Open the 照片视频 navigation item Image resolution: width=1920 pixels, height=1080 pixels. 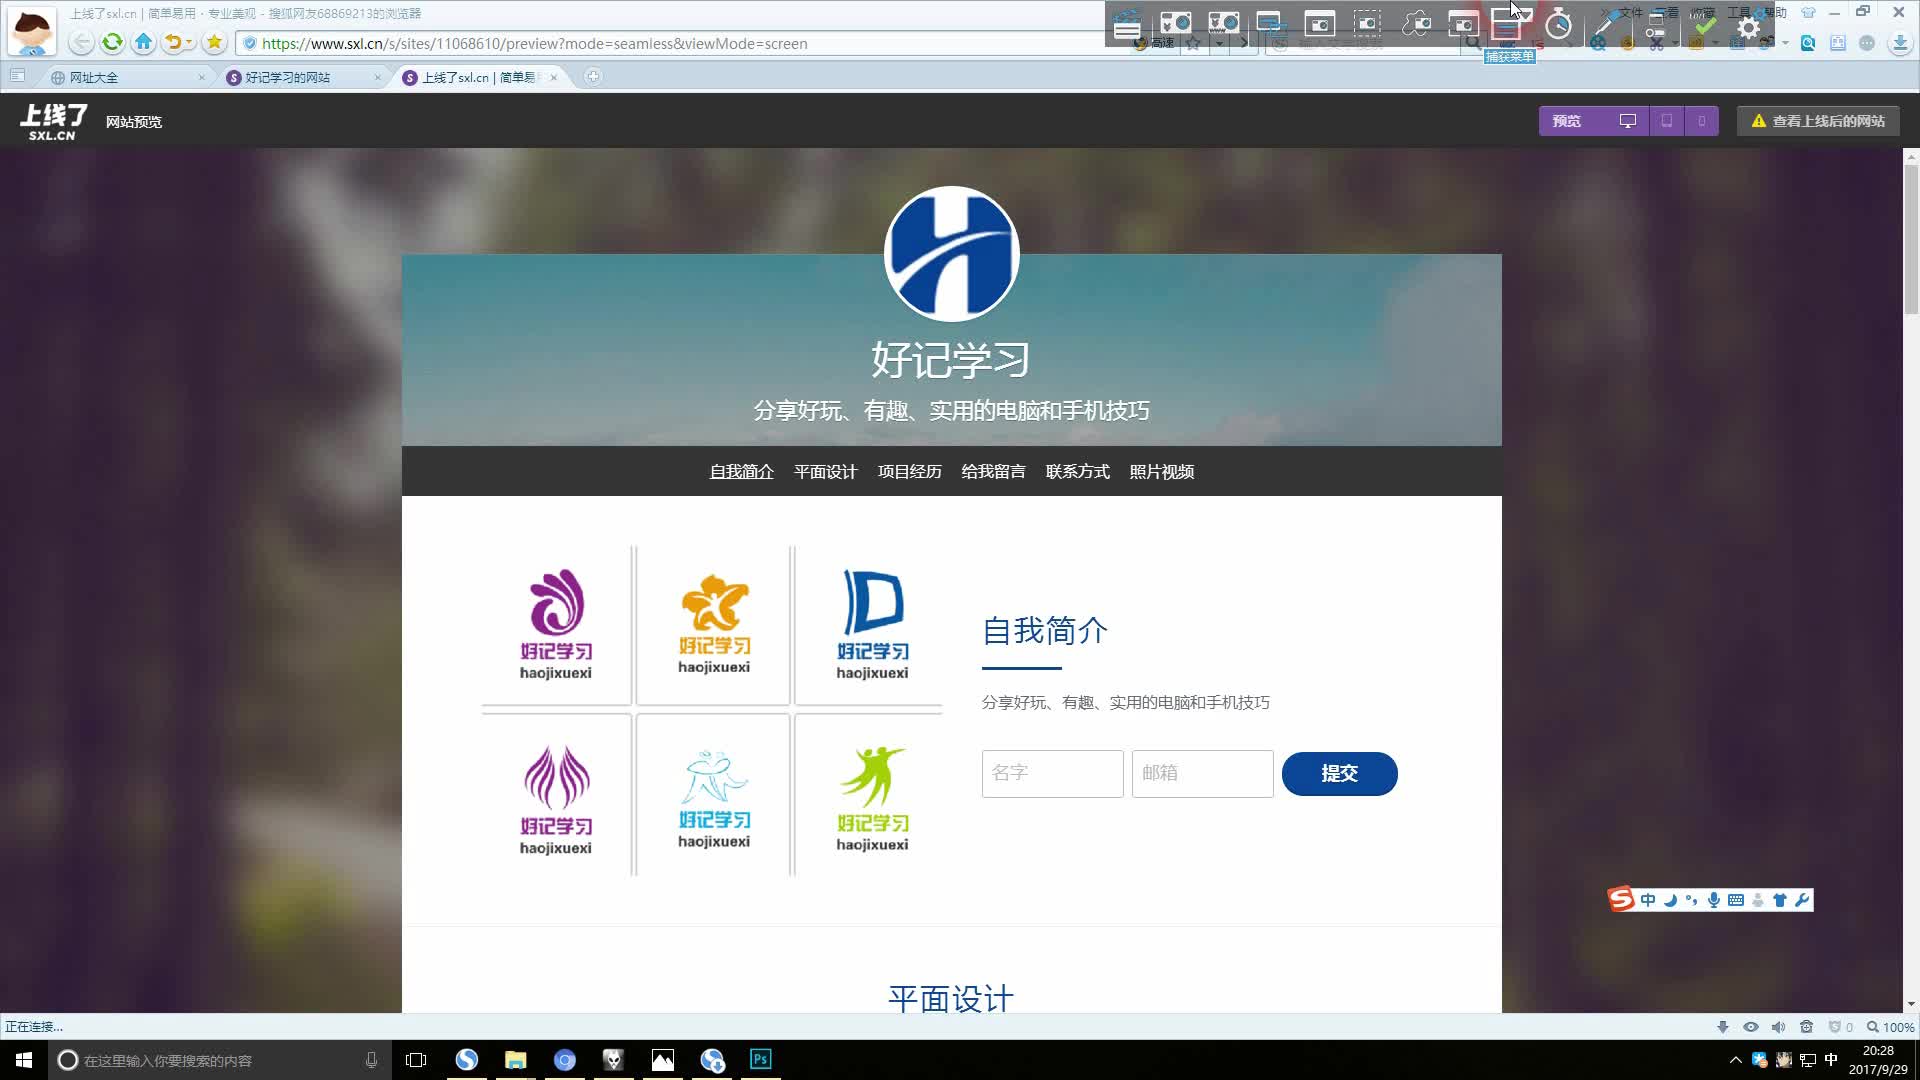[x=1162, y=472]
